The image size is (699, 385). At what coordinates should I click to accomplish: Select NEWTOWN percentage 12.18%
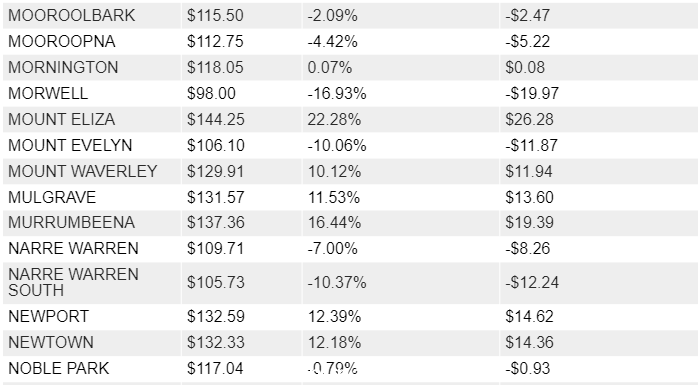pyautogui.click(x=334, y=342)
